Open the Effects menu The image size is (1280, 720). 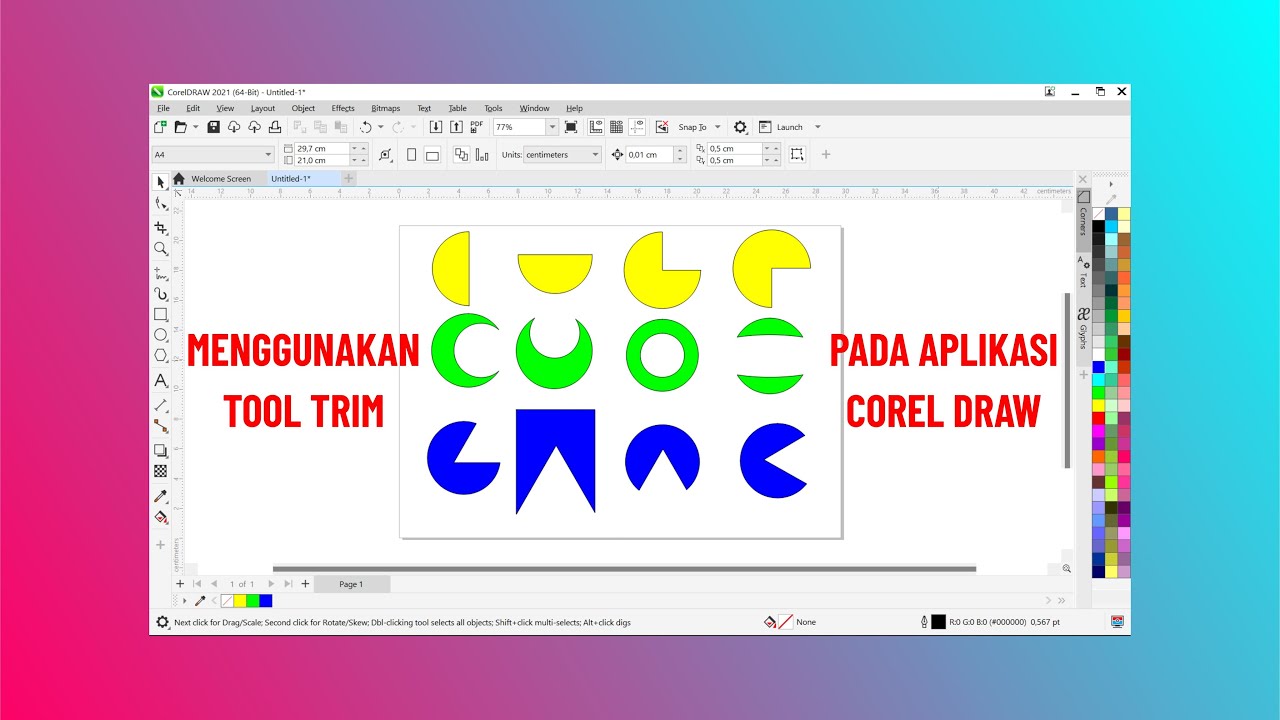point(343,108)
